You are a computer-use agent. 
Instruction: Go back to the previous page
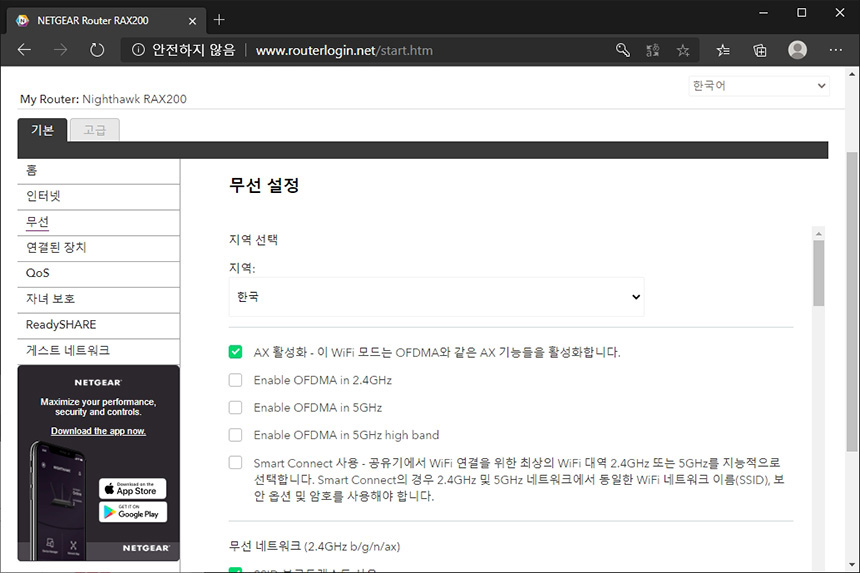tap(24, 50)
